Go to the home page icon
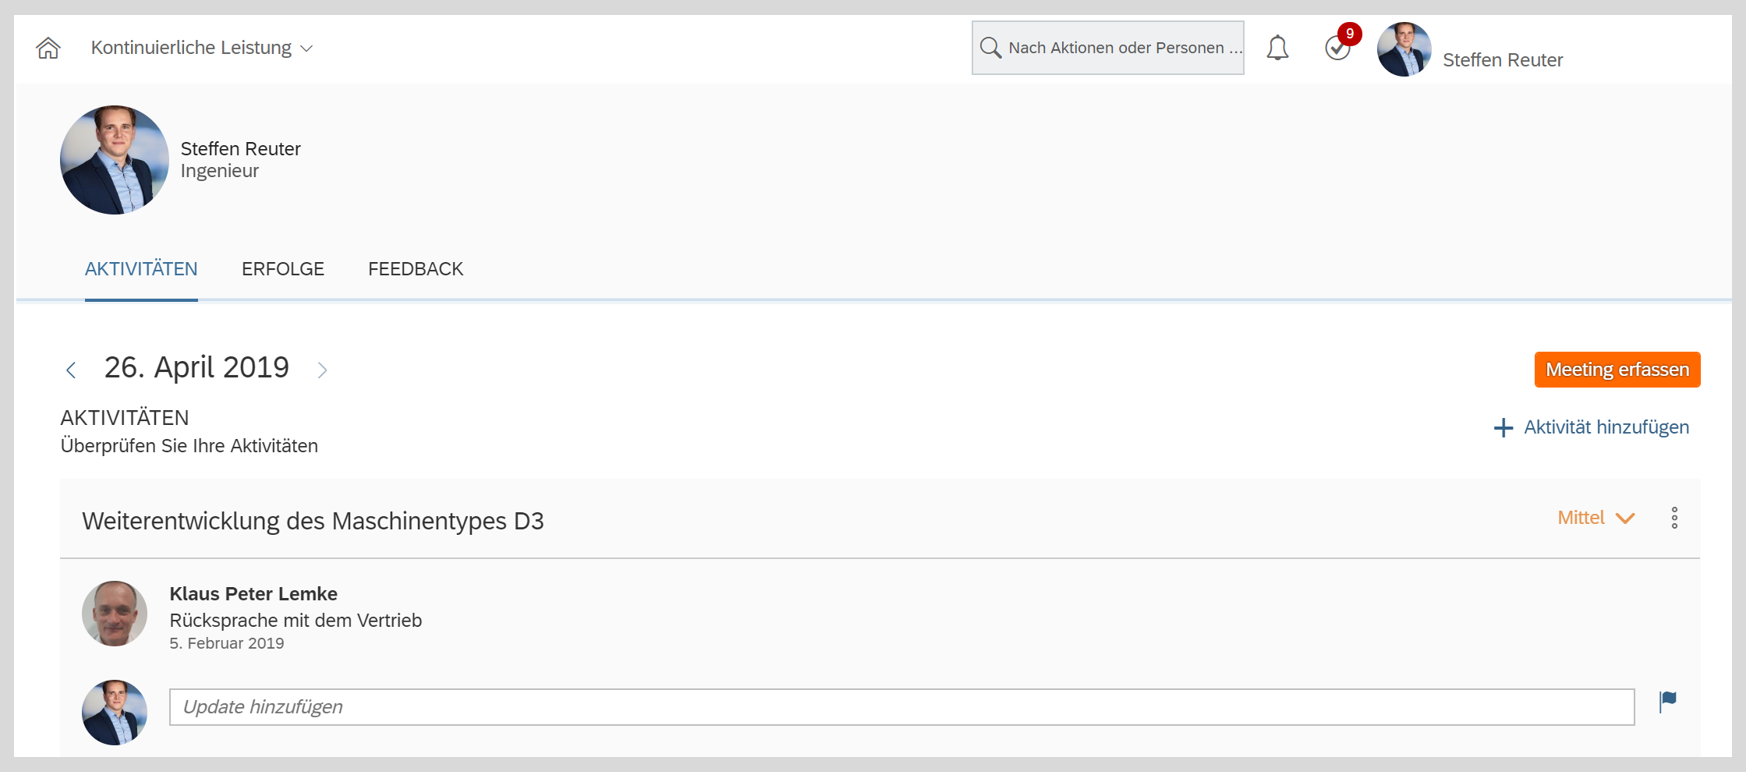1746x772 pixels. coord(48,48)
